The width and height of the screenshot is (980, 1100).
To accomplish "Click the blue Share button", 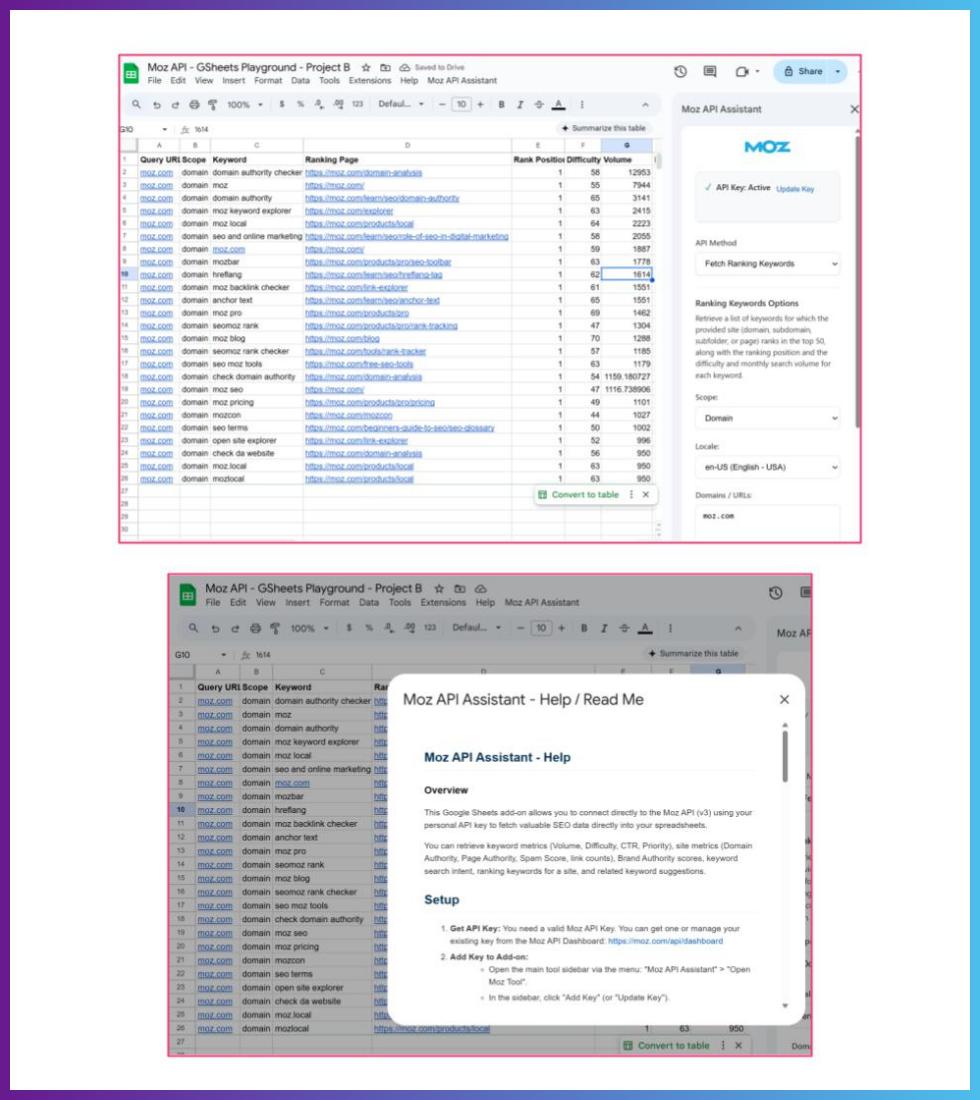I will (808, 71).
